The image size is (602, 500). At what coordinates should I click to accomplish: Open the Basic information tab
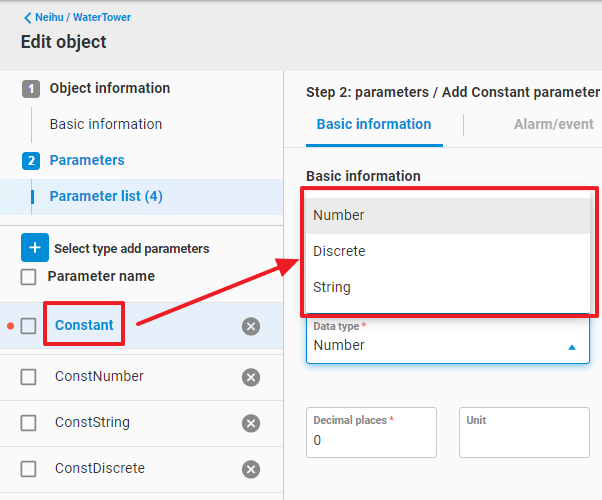(x=374, y=124)
